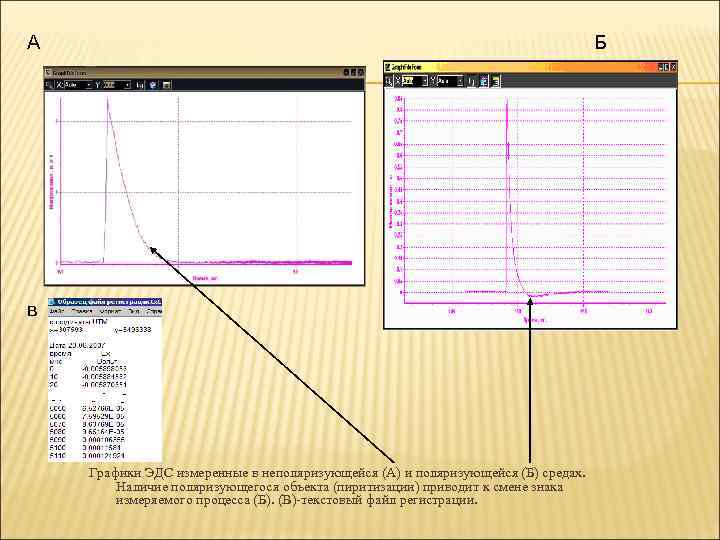Click the Lg scale button in graph window Б
This screenshot has height=540, width=720.
[x=471, y=81]
